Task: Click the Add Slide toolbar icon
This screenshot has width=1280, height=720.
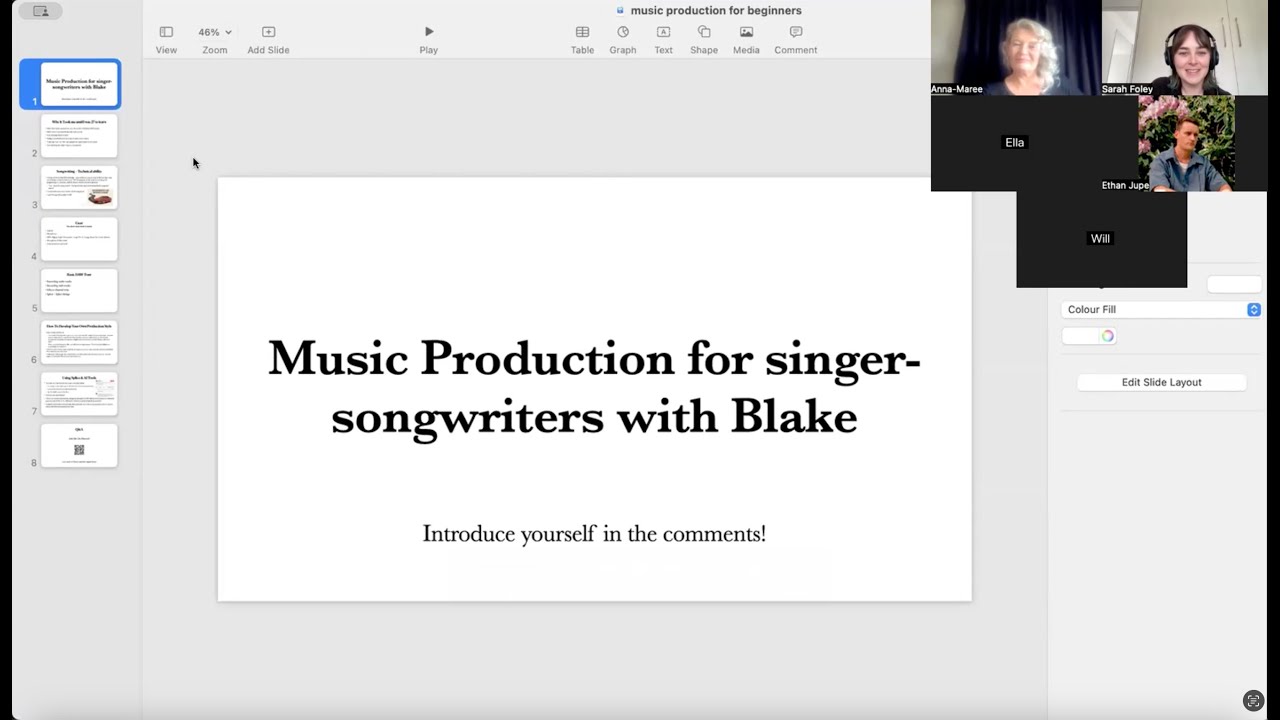Action: pyautogui.click(x=268, y=32)
